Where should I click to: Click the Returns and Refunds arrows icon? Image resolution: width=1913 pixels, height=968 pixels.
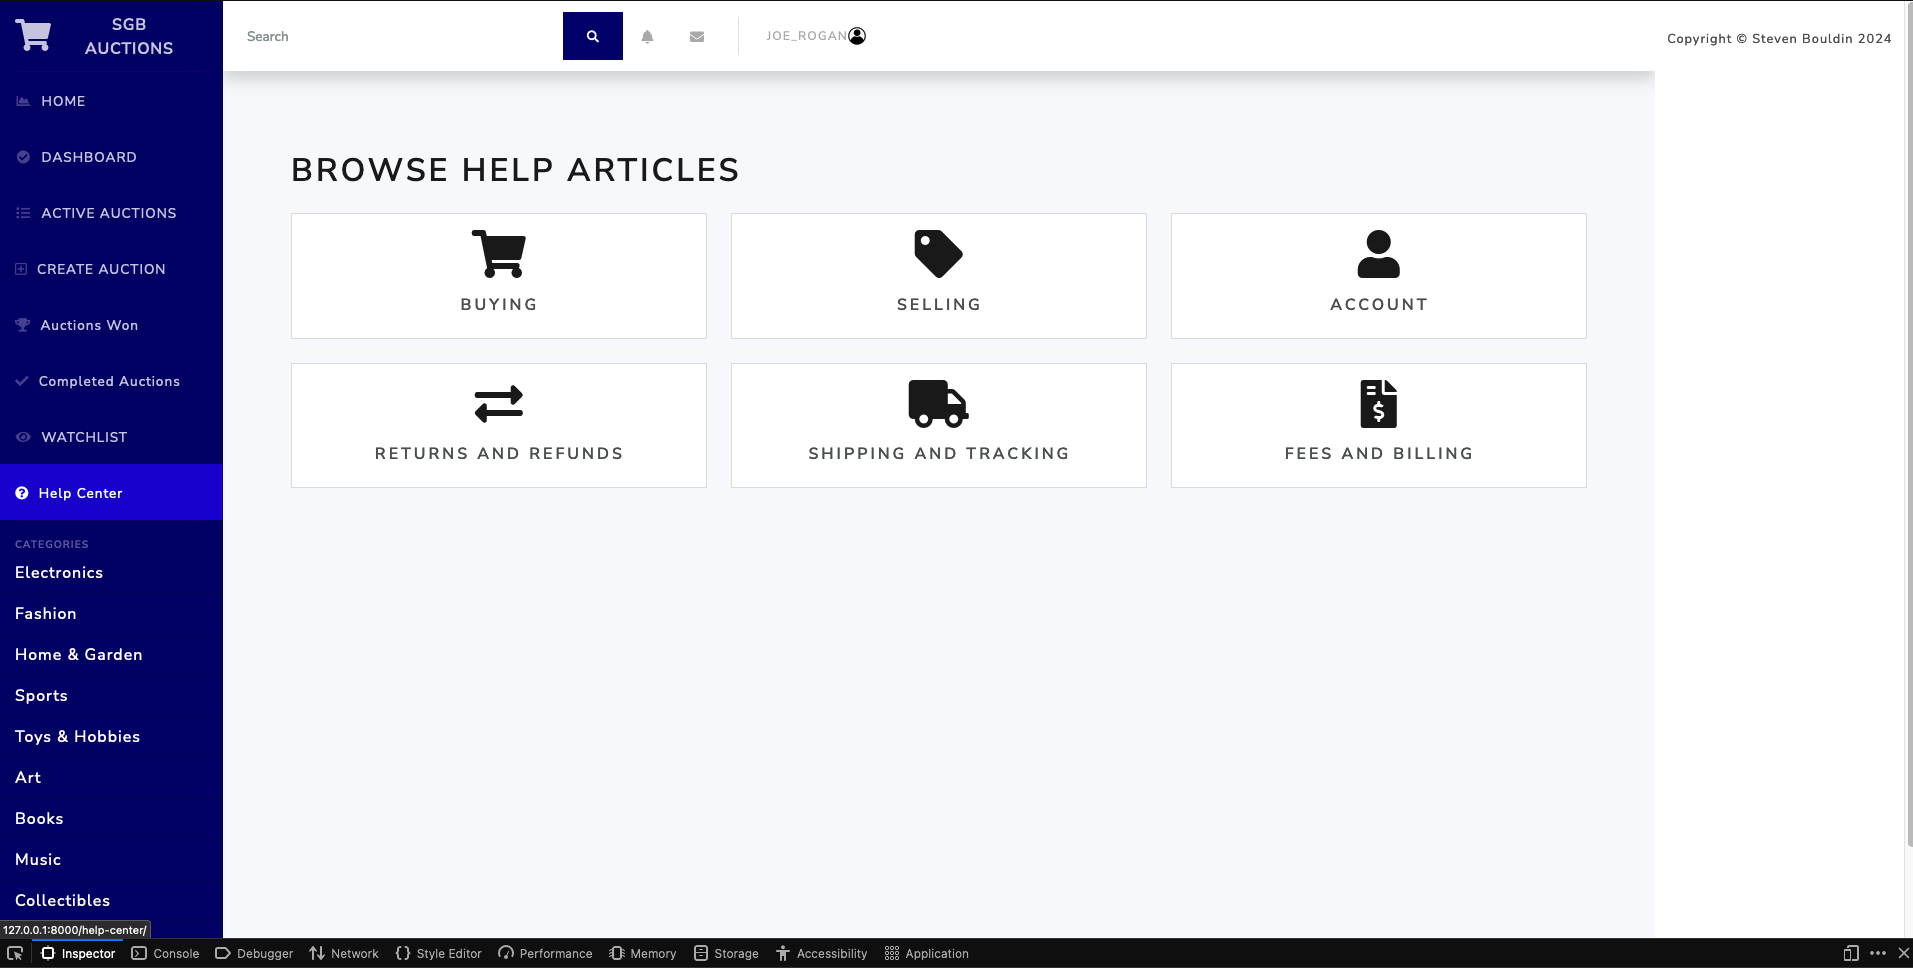click(499, 404)
